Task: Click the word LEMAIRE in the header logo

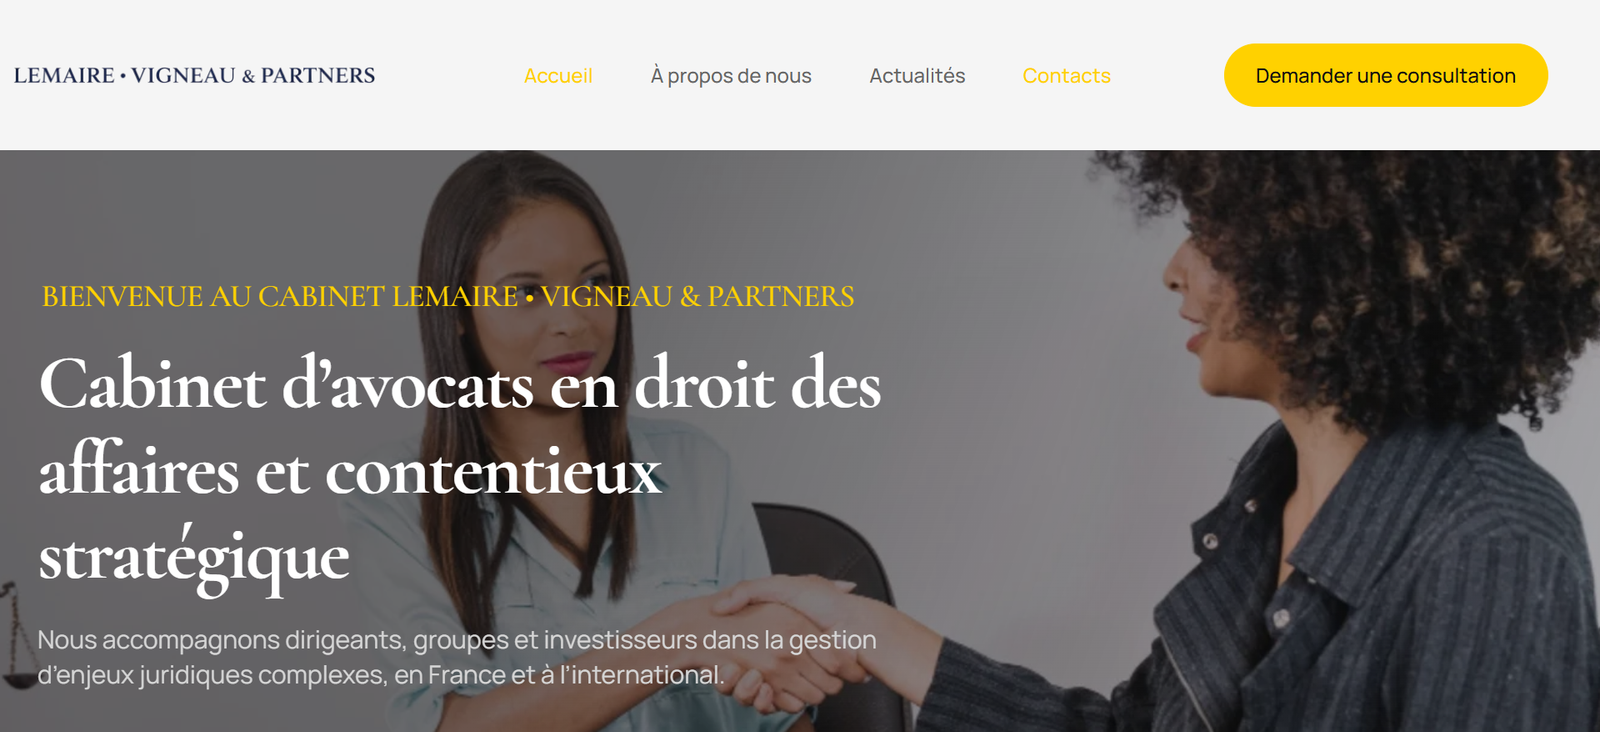Action: click(x=64, y=75)
